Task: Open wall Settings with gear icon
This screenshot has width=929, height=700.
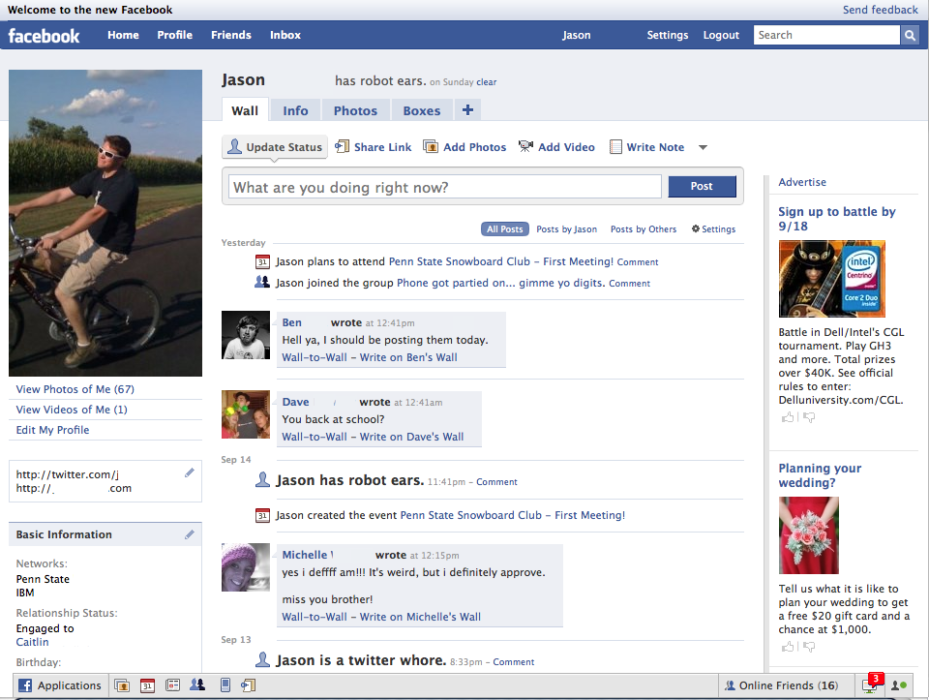Action: click(713, 229)
